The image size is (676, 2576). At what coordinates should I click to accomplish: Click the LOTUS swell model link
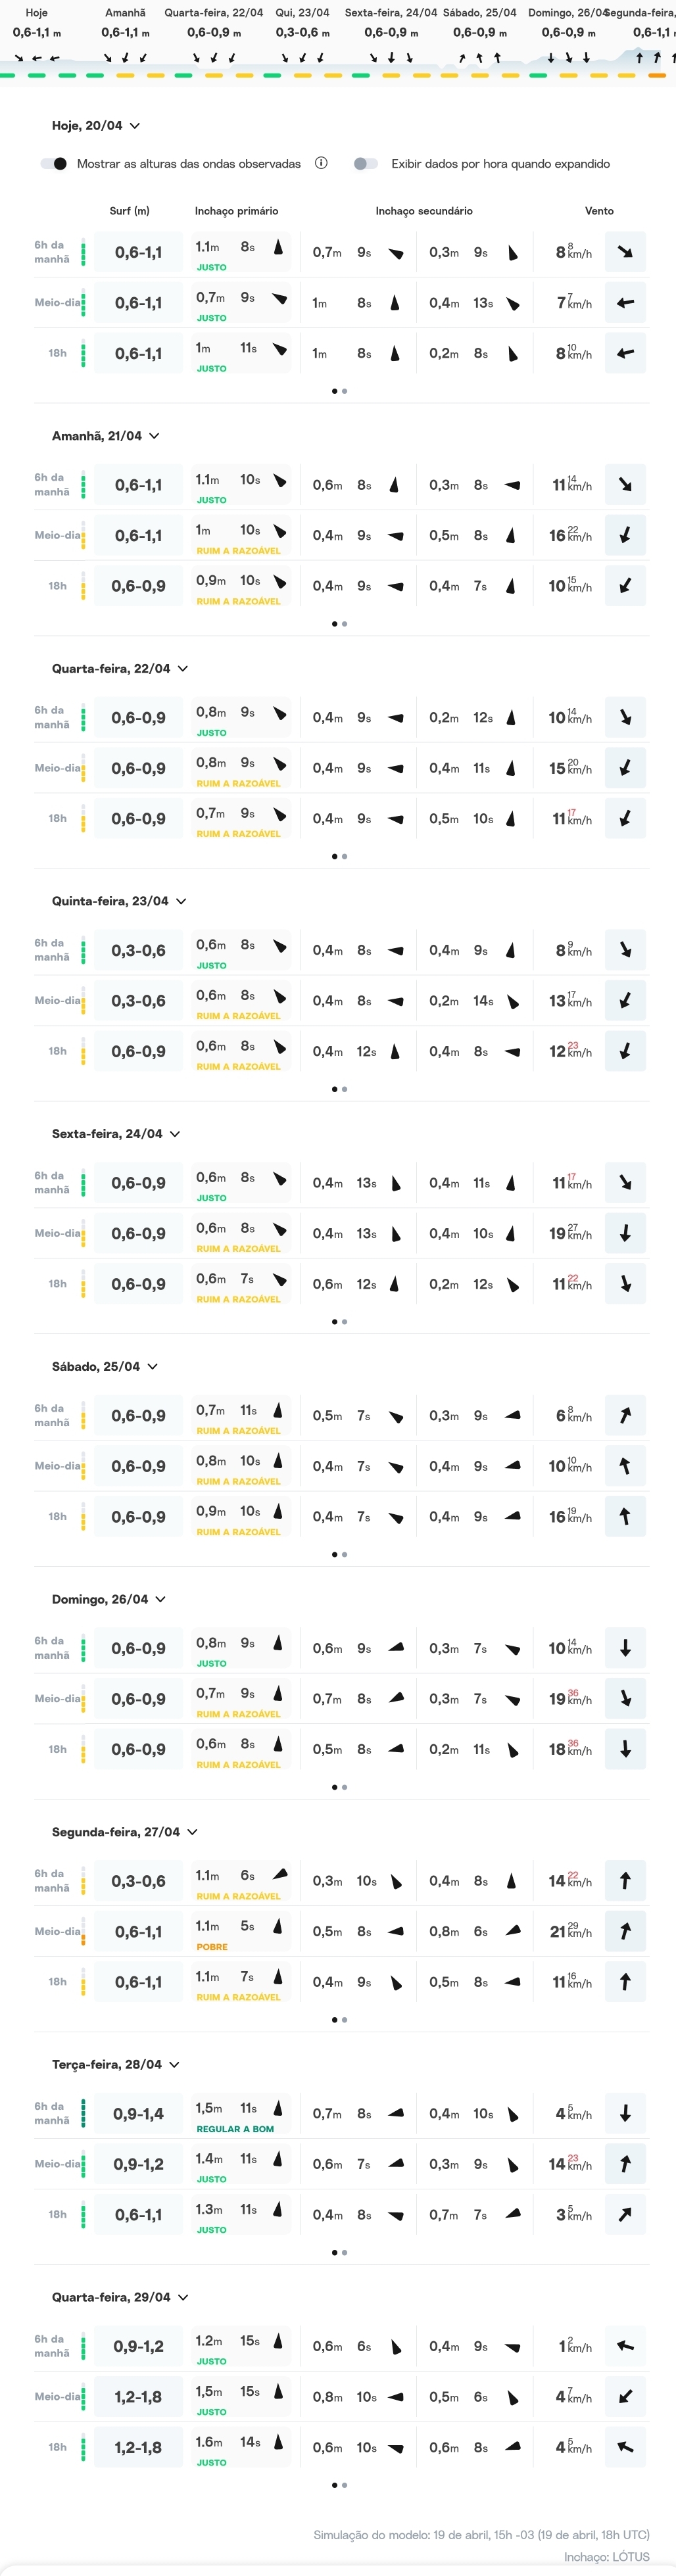coord(630,2556)
